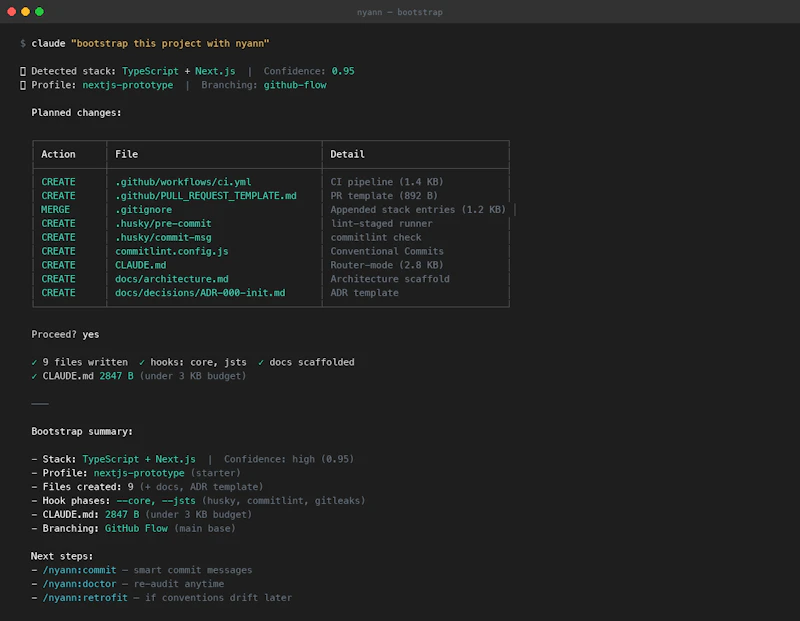Click the CREATE action for ci.yml row

(58, 182)
